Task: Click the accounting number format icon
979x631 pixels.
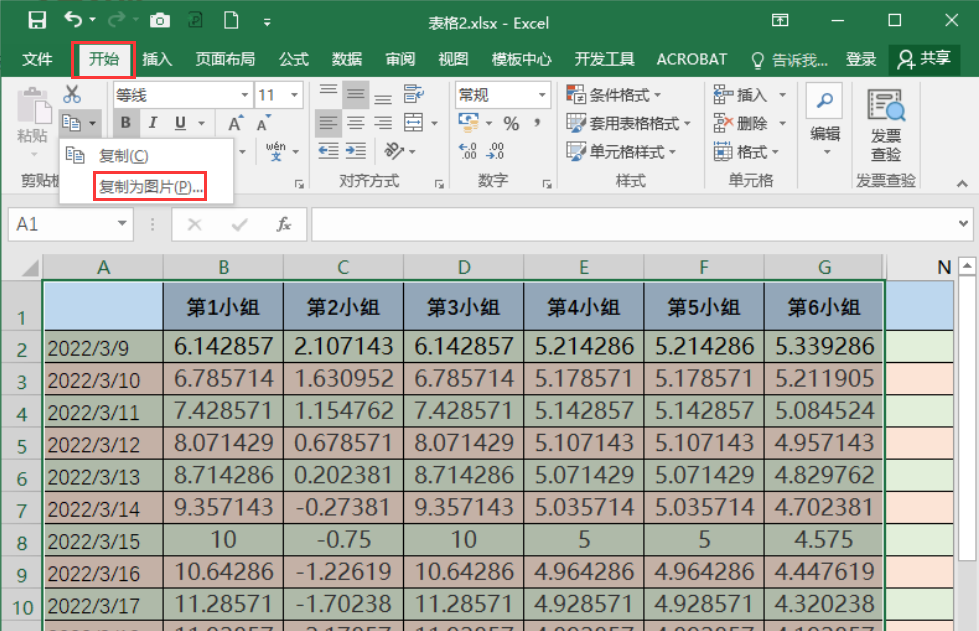Action: click(468, 122)
